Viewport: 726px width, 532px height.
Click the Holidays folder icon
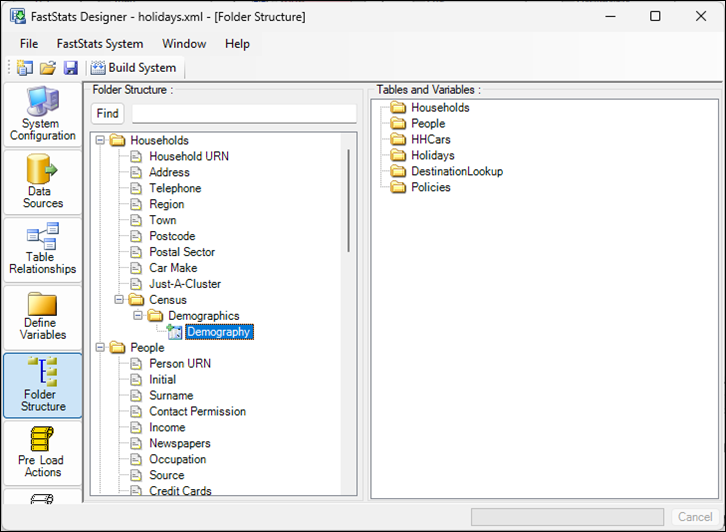(x=398, y=155)
